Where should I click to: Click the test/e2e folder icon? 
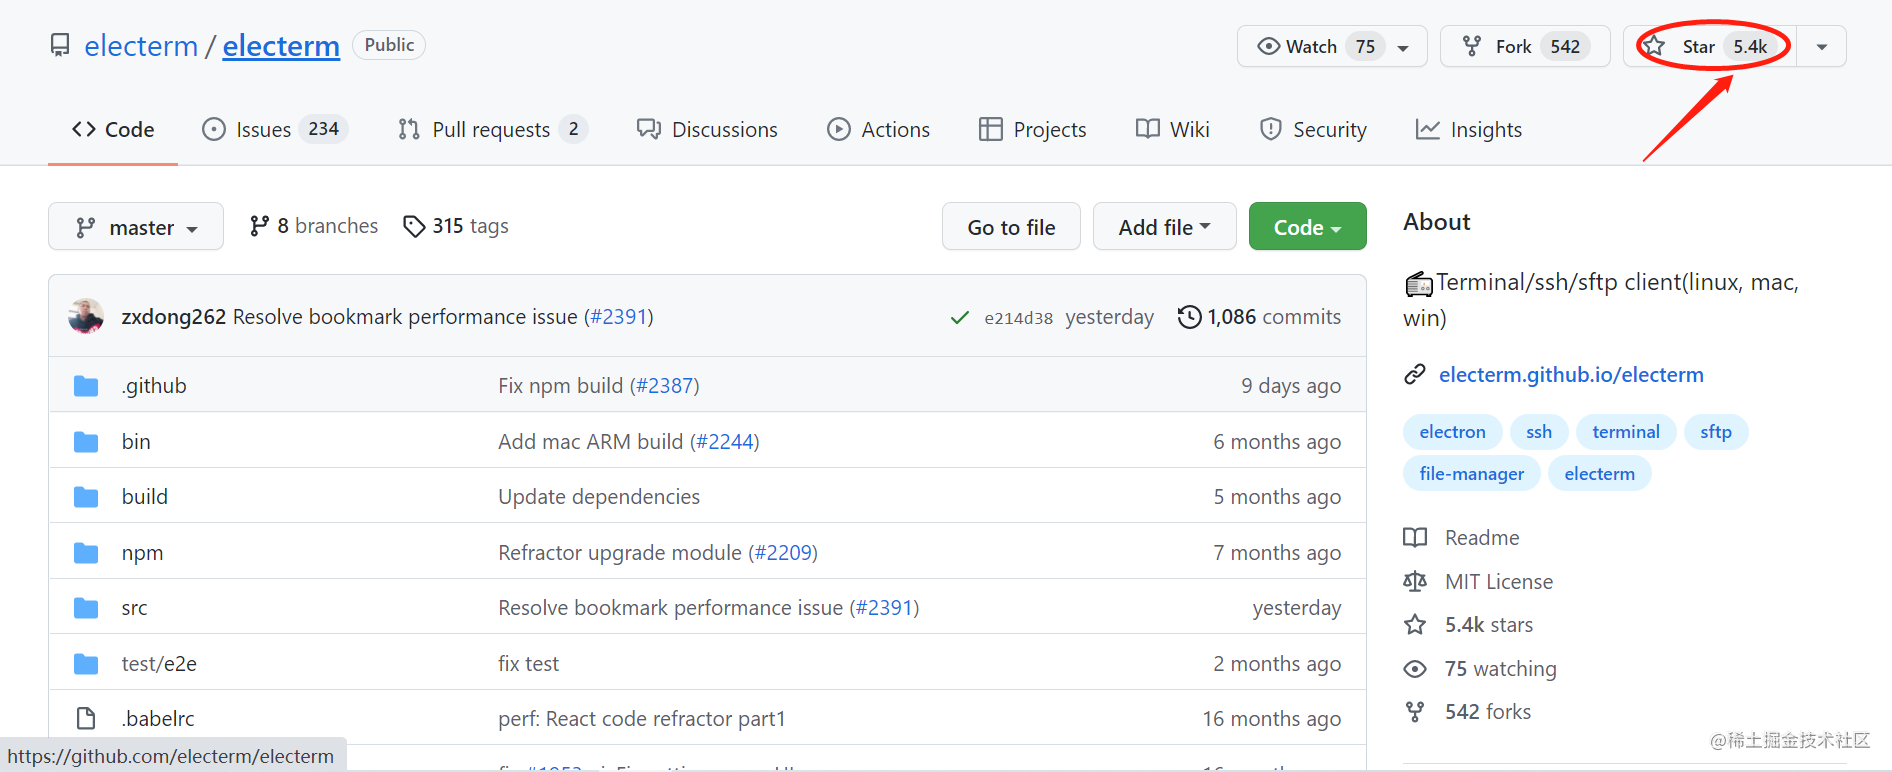[x=86, y=664]
